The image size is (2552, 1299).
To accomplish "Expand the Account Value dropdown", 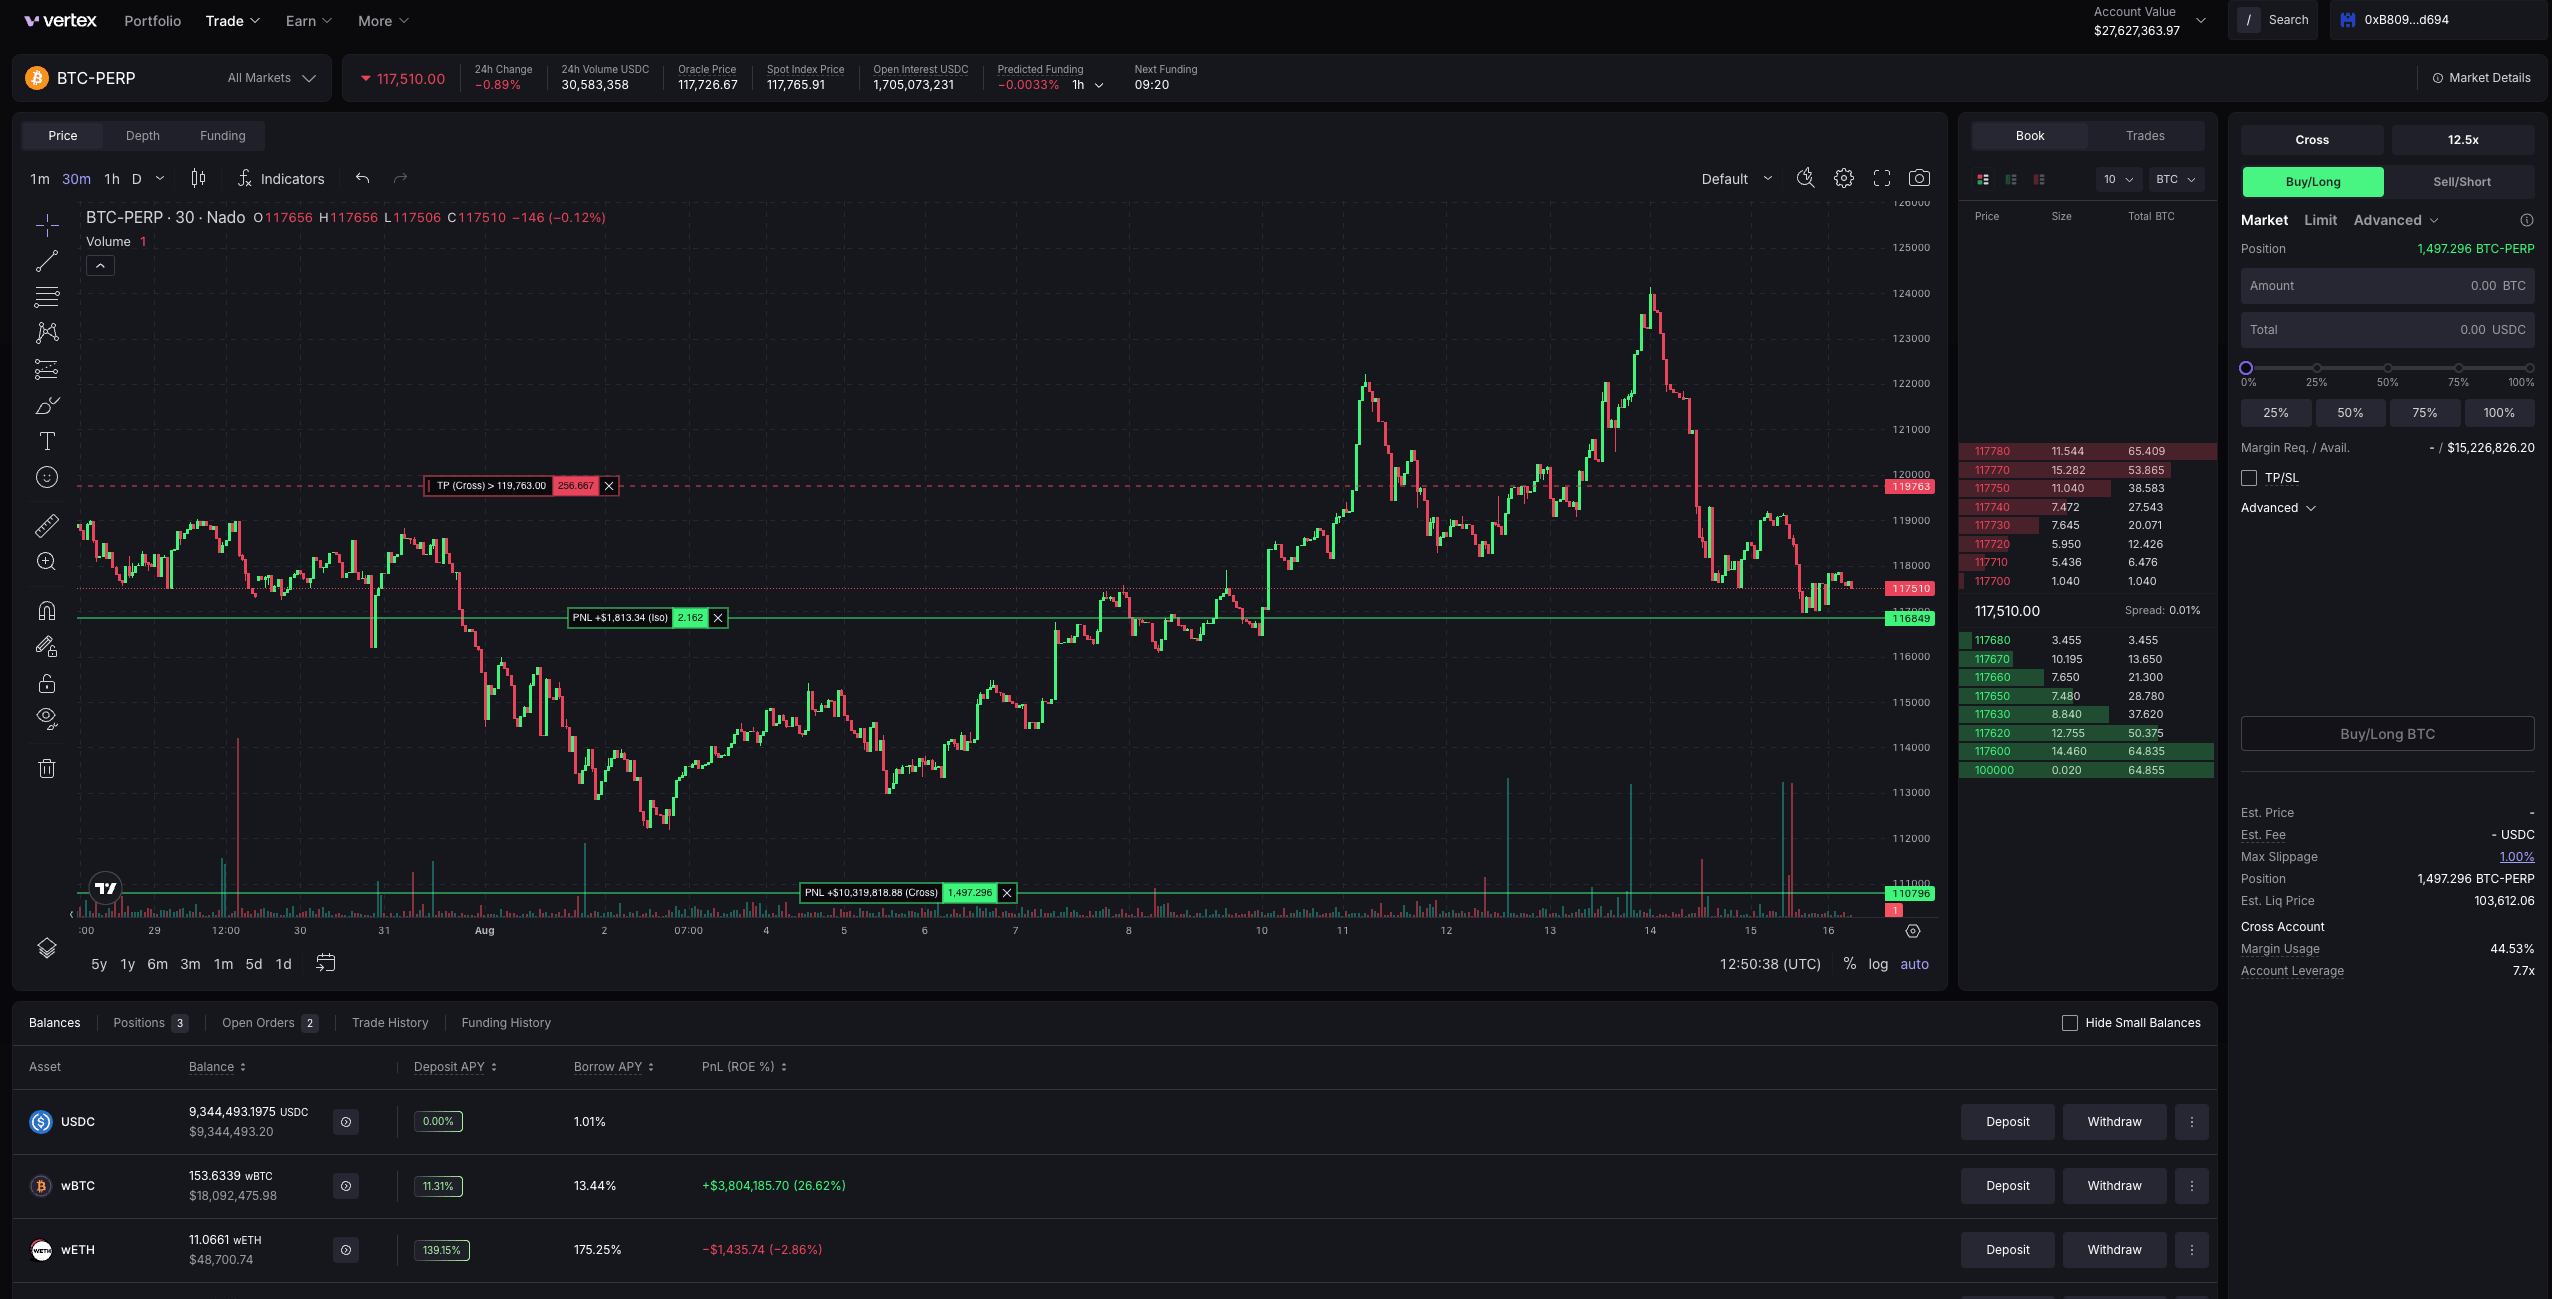I will pos(2200,20).
